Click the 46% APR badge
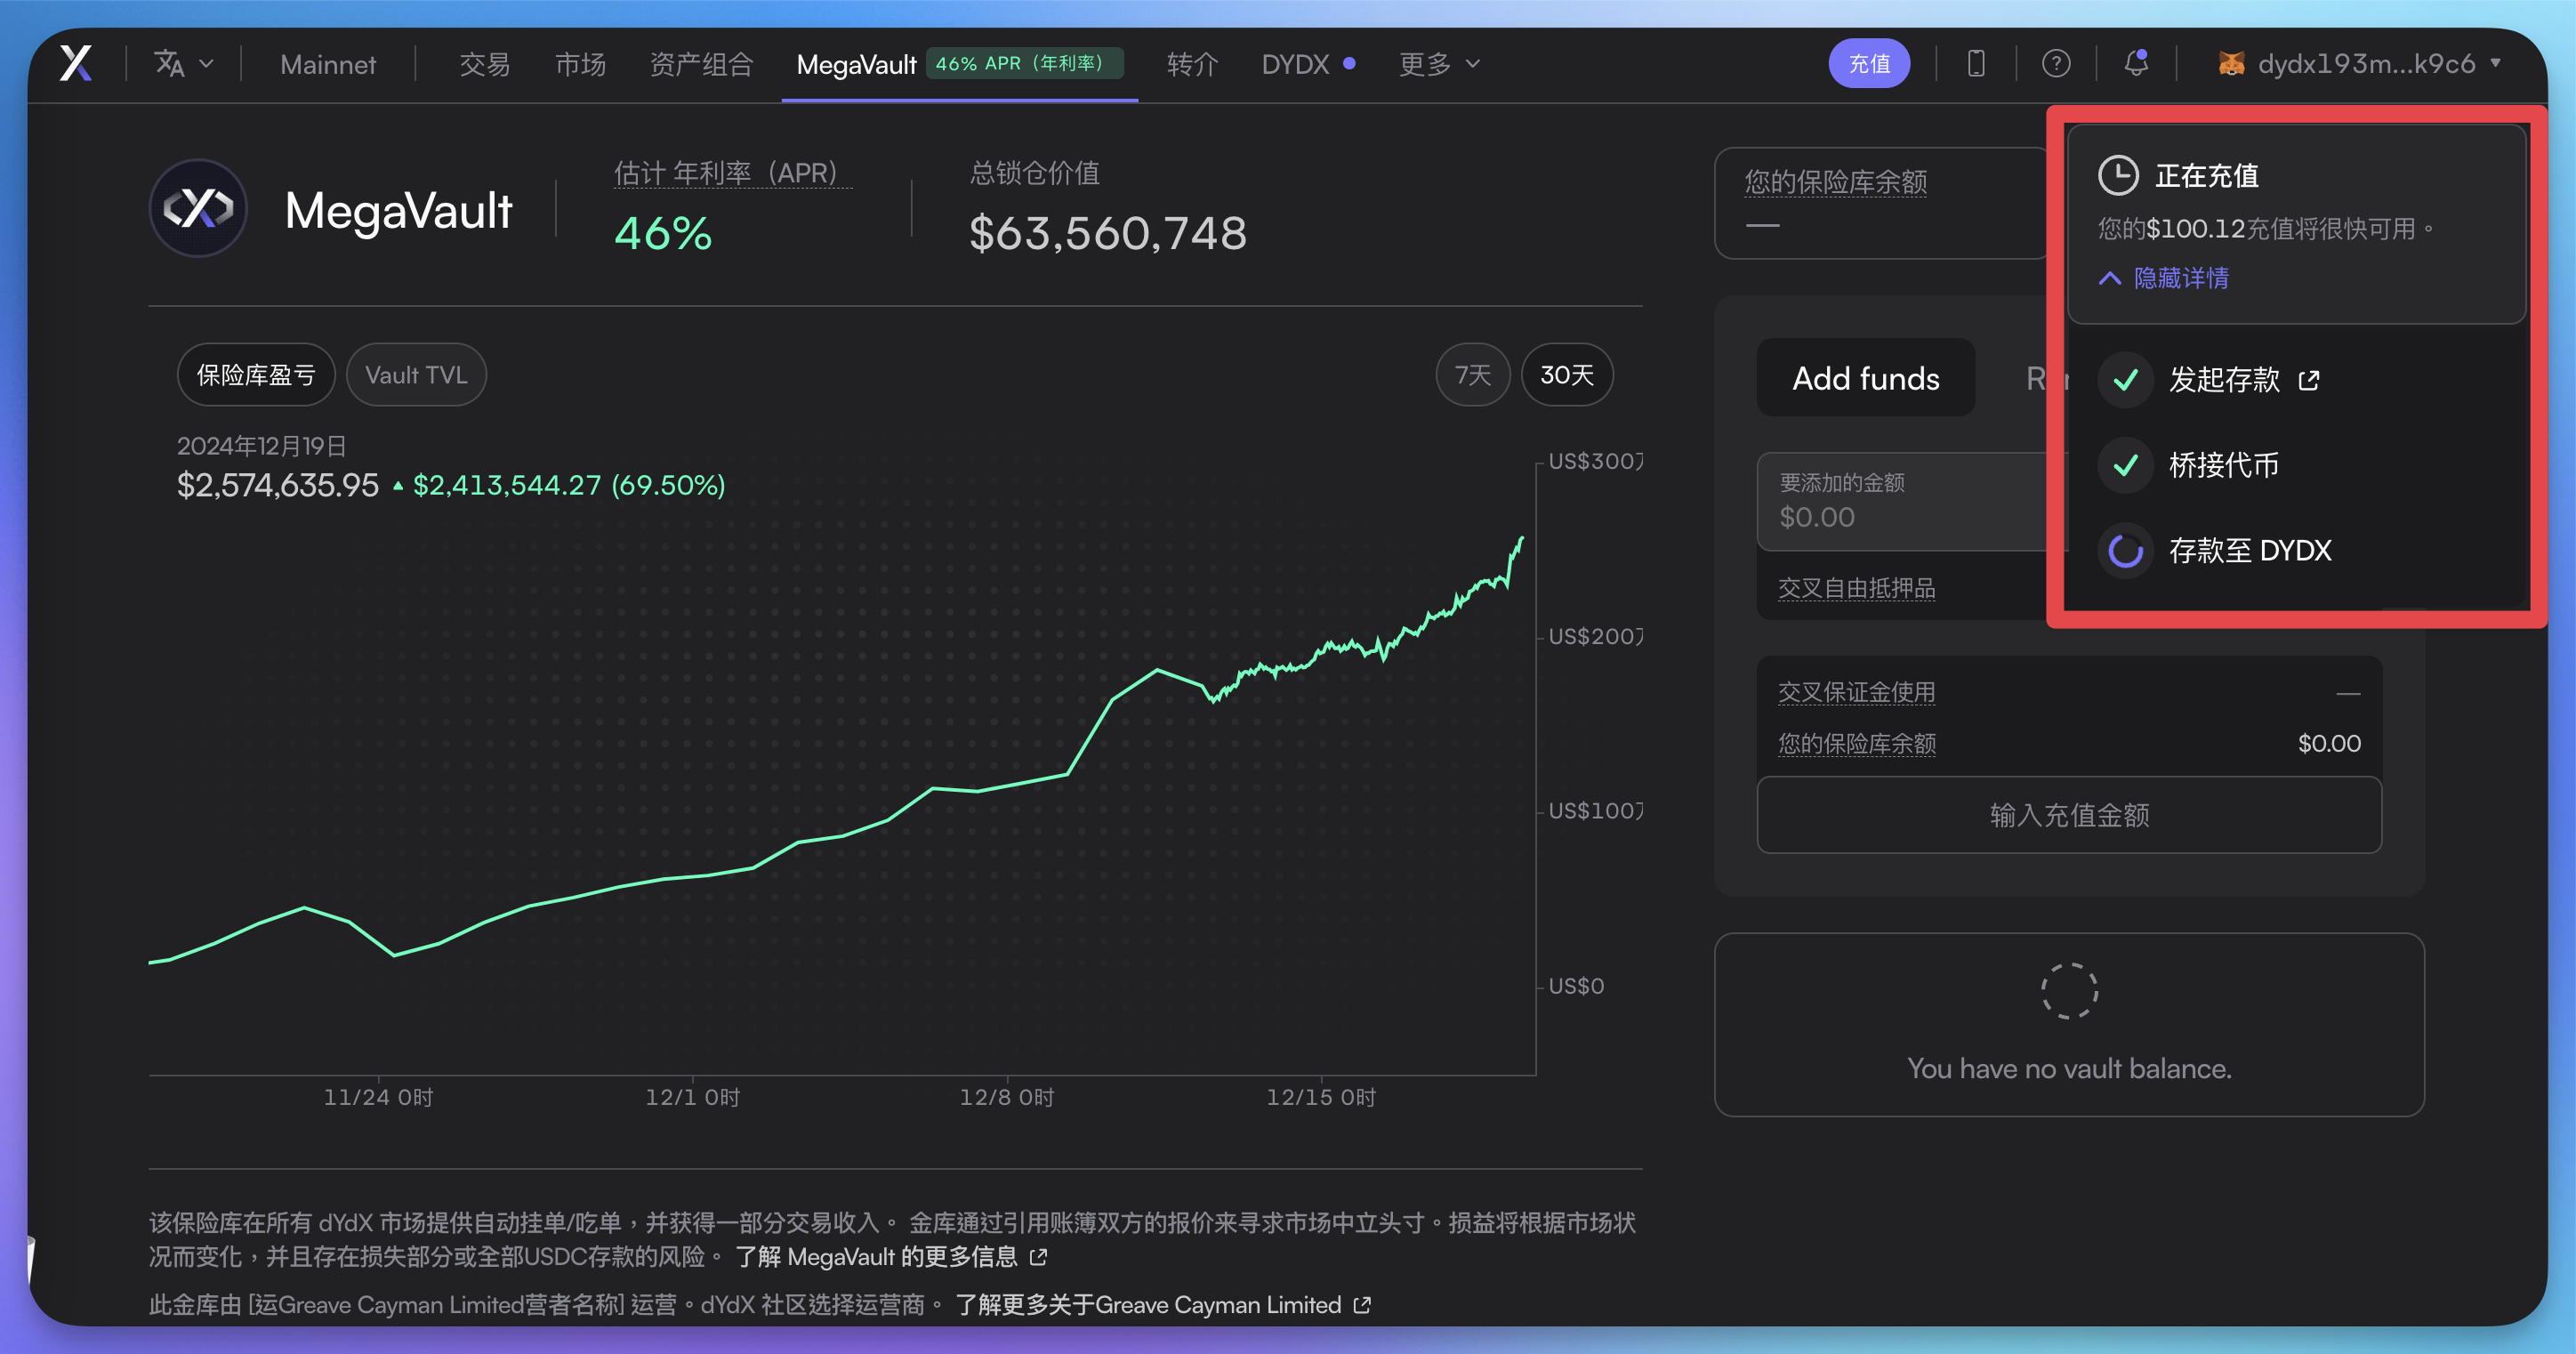2576x1354 pixels. click(x=1024, y=63)
